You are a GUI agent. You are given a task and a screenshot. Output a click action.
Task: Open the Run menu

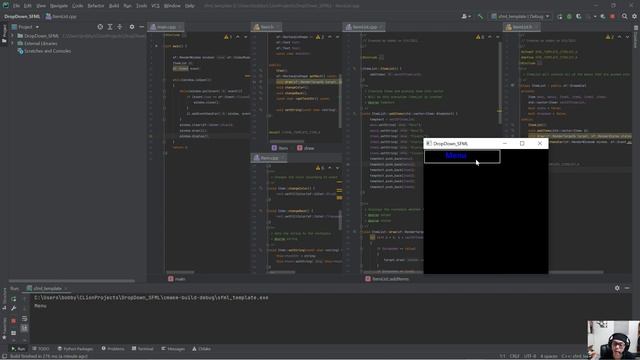coord(127,6)
